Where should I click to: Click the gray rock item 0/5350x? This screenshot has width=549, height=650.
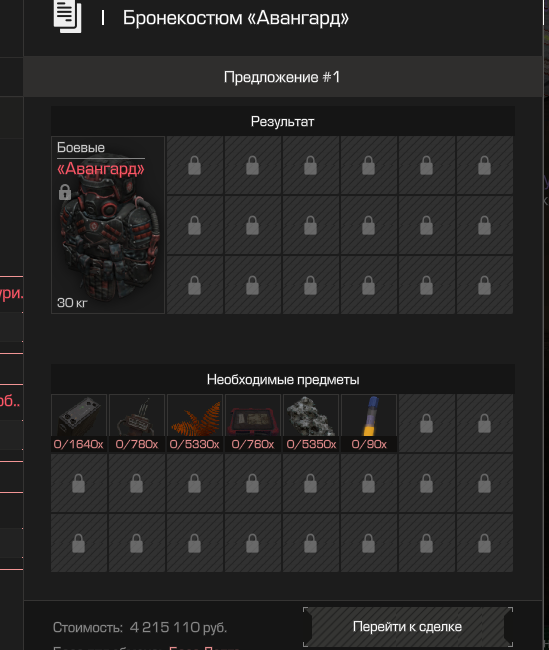pyautogui.click(x=311, y=423)
